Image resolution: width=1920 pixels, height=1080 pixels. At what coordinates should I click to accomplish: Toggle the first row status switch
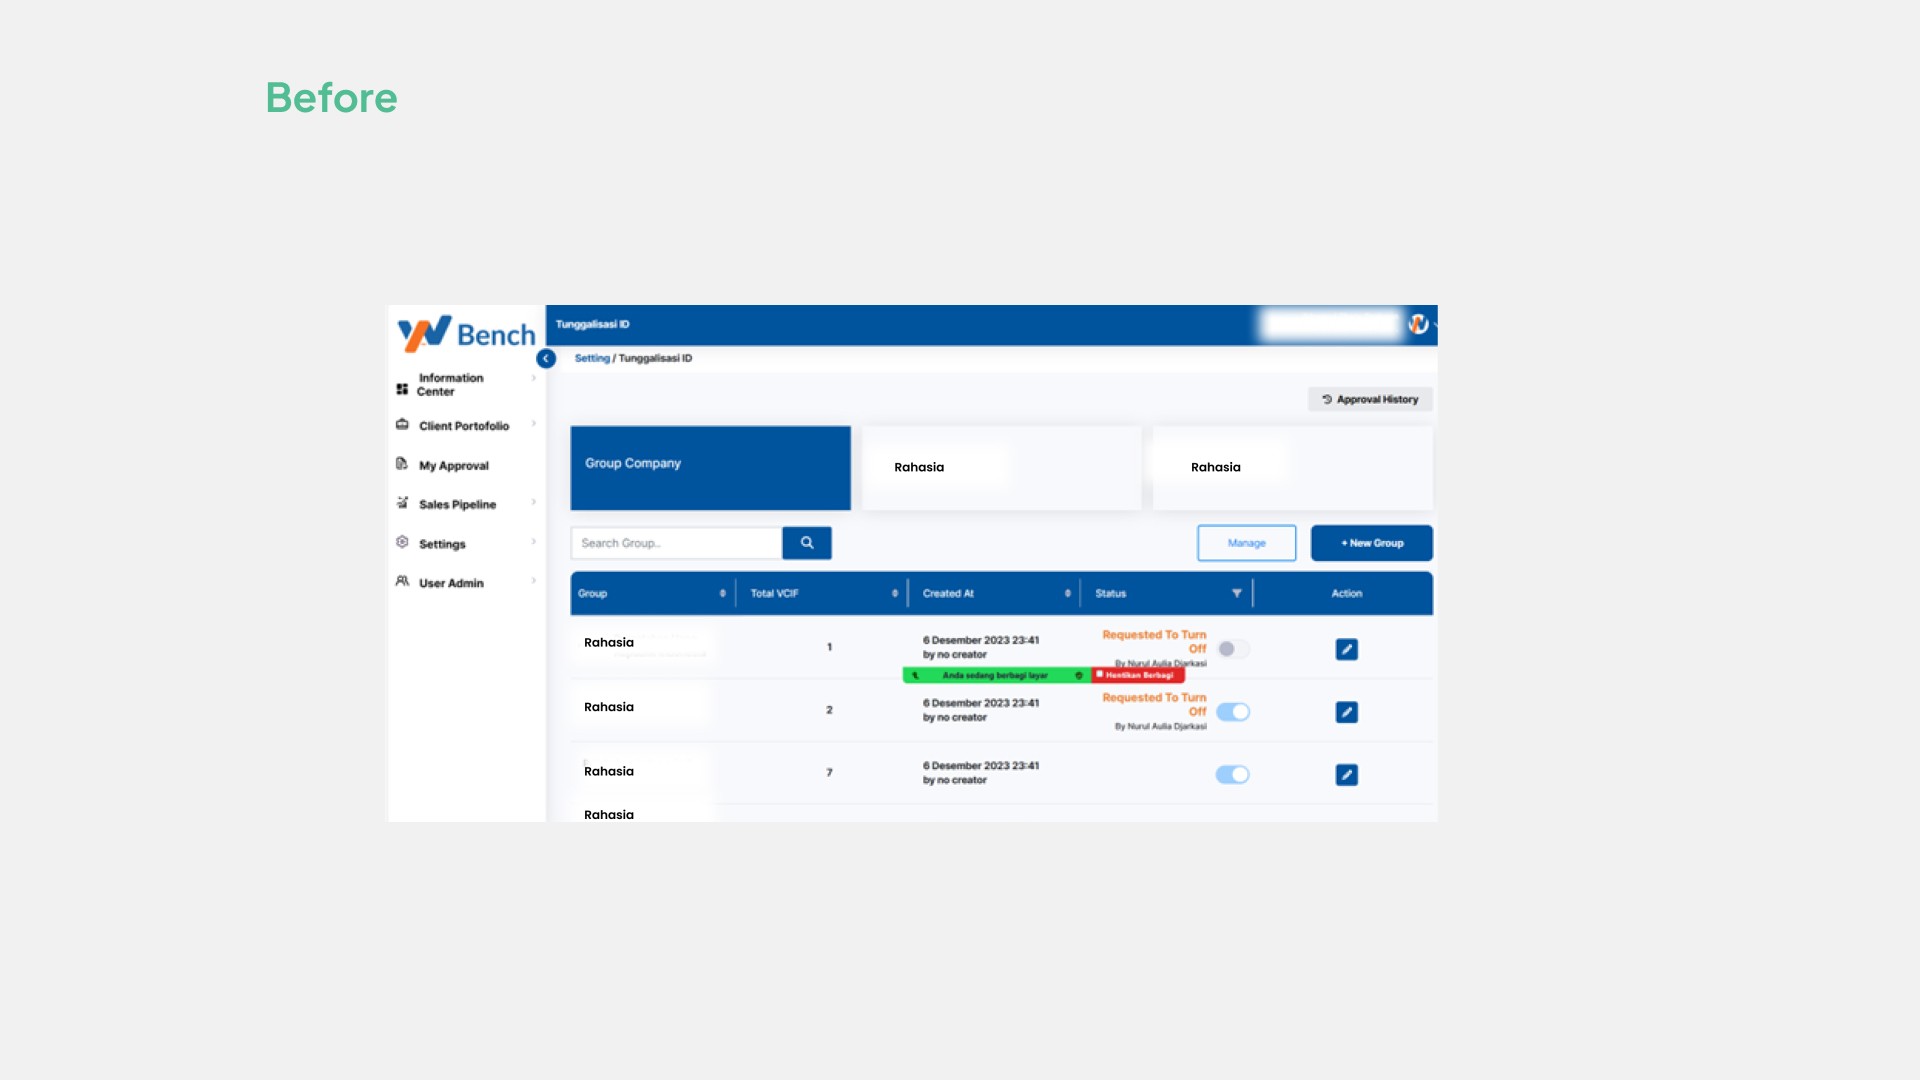coord(1232,649)
